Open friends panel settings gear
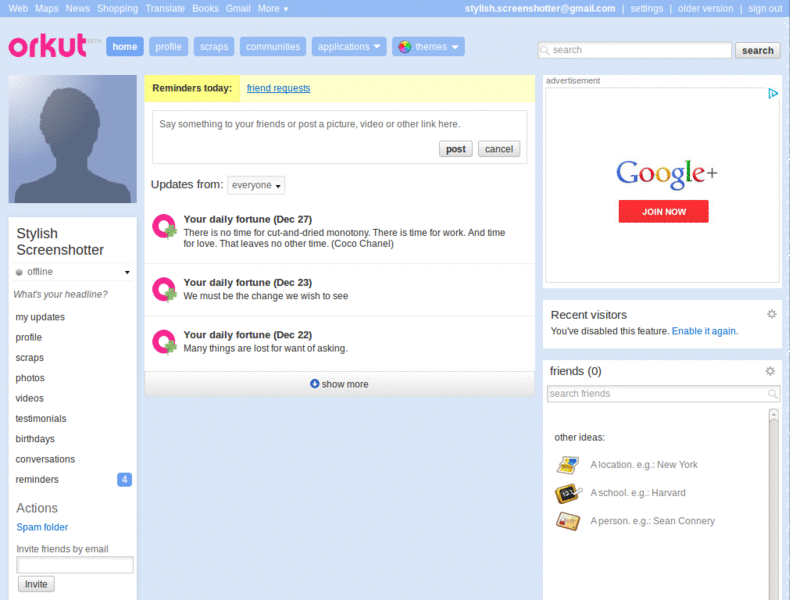 pyautogui.click(x=770, y=371)
